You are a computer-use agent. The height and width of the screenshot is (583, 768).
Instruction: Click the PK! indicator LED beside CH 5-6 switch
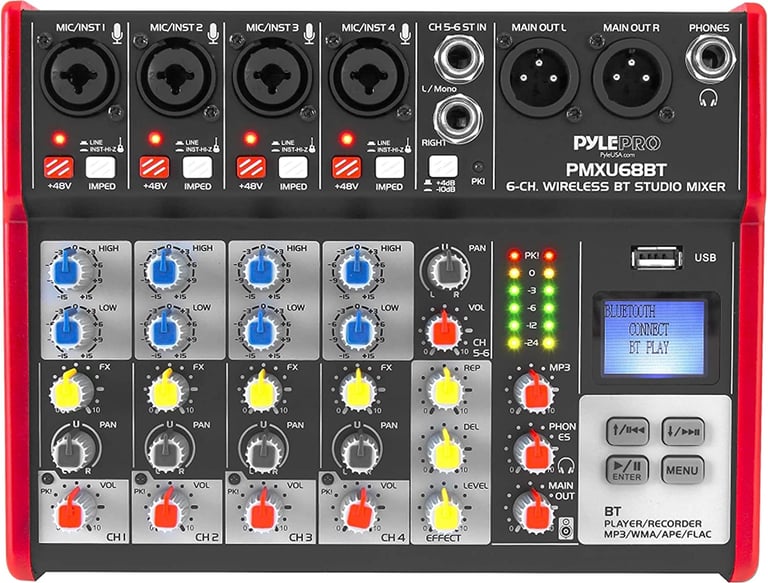click(x=479, y=166)
